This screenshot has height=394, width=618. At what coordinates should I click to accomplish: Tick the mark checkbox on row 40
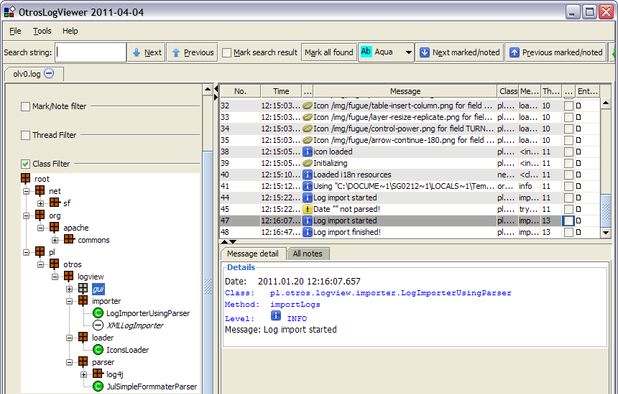(568, 175)
